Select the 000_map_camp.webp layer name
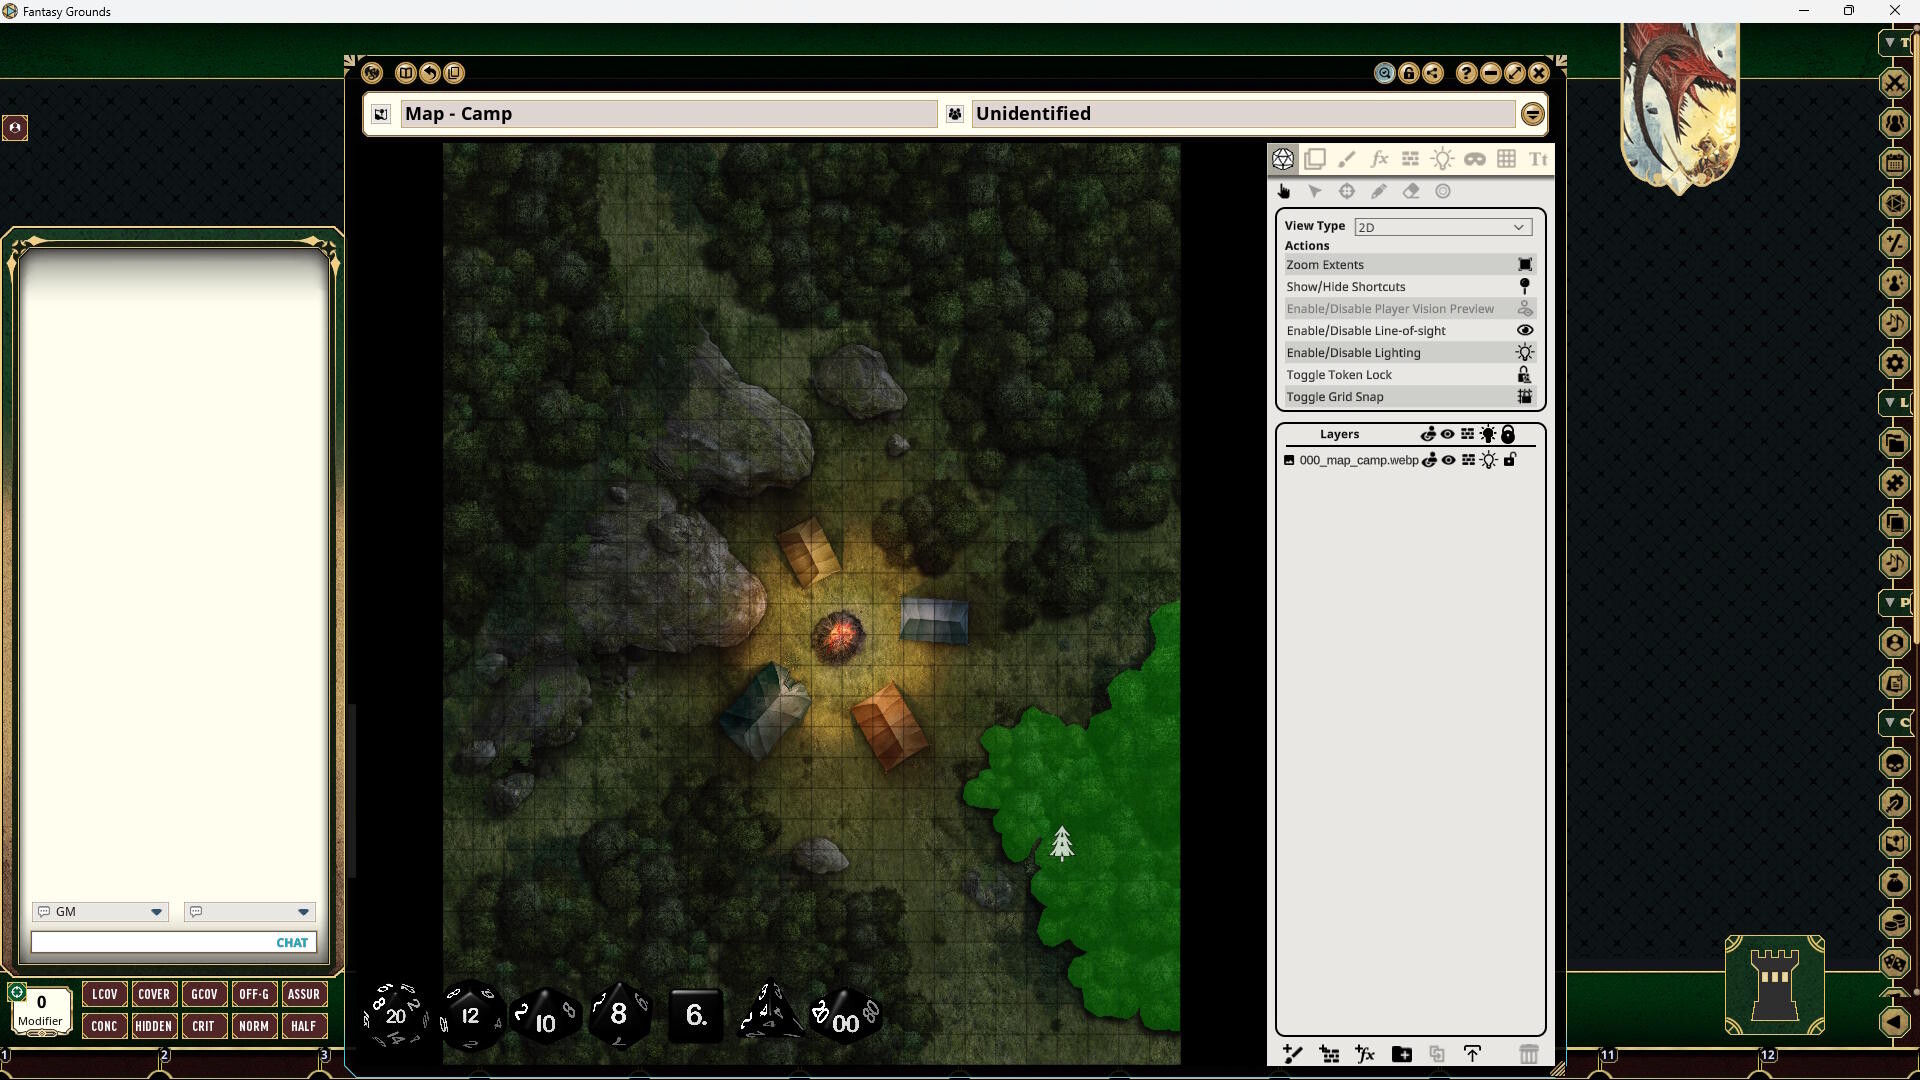1920x1080 pixels. tap(1358, 460)
